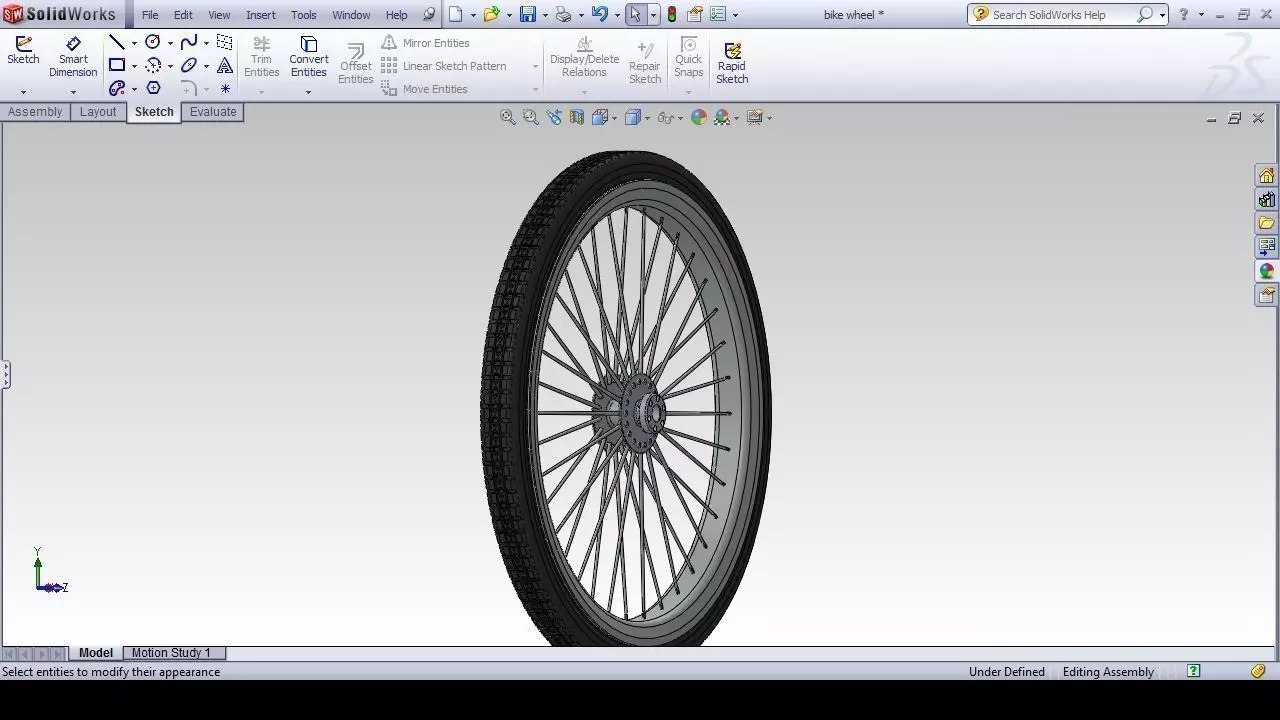Select the Circle sketch tool
The width and height of the screenshot is (1280, 720).
[153, 42]
